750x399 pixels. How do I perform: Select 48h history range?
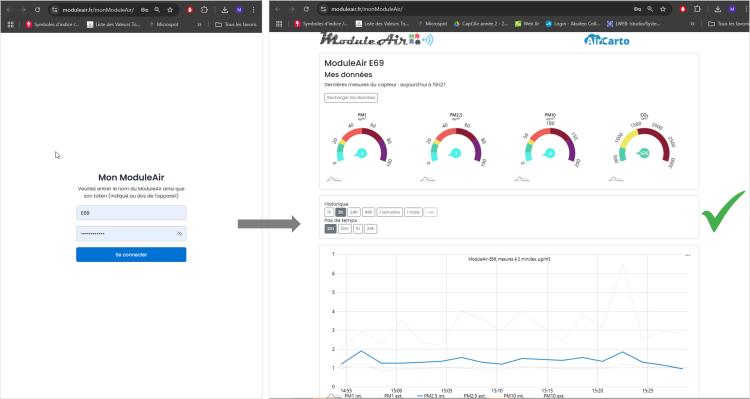(x=369, y=212)
